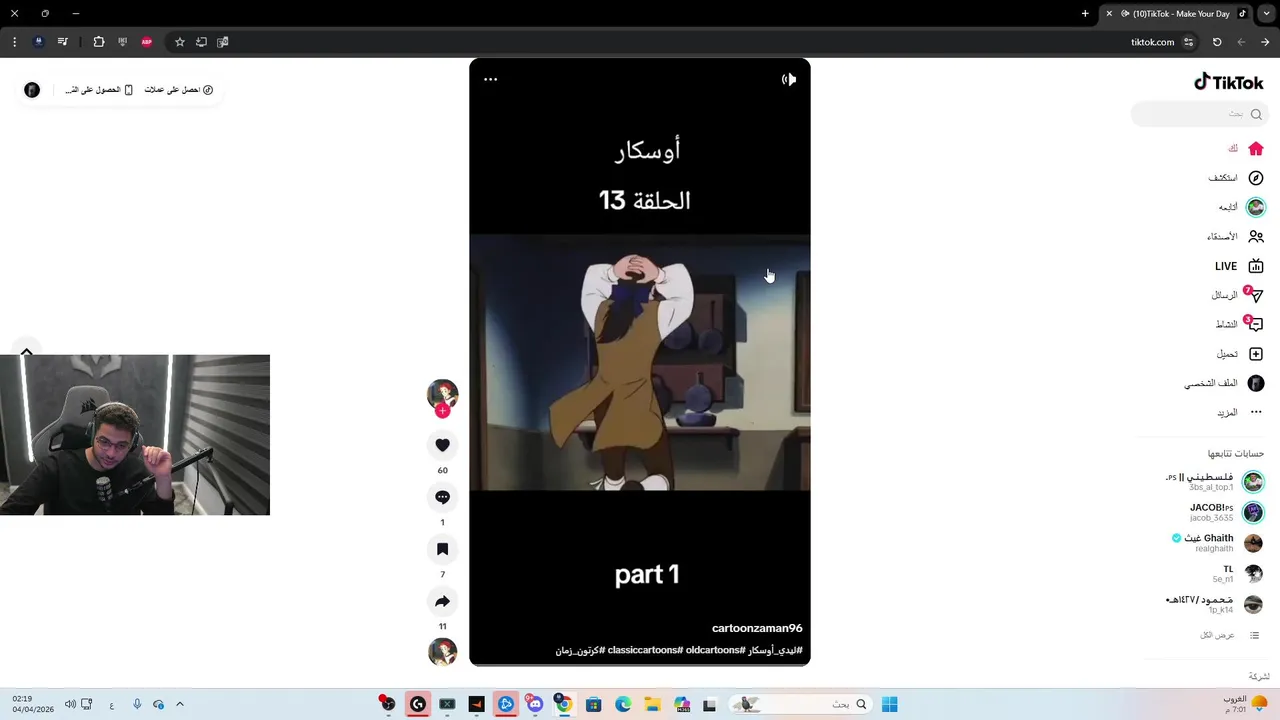Click the TikTok search field
This screenshot has width=1280, height=720.
[1200, 114]
